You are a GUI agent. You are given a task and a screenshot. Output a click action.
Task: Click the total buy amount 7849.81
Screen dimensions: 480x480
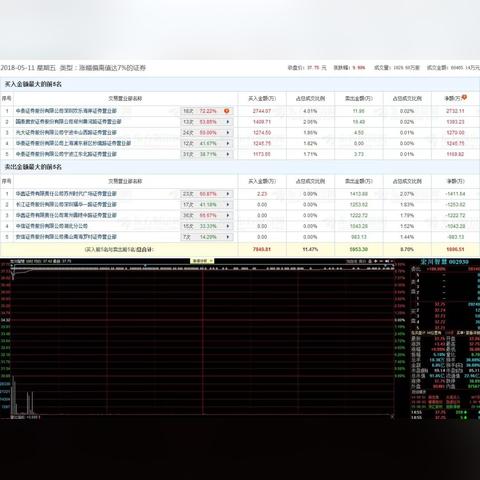(x=262, y=249)
